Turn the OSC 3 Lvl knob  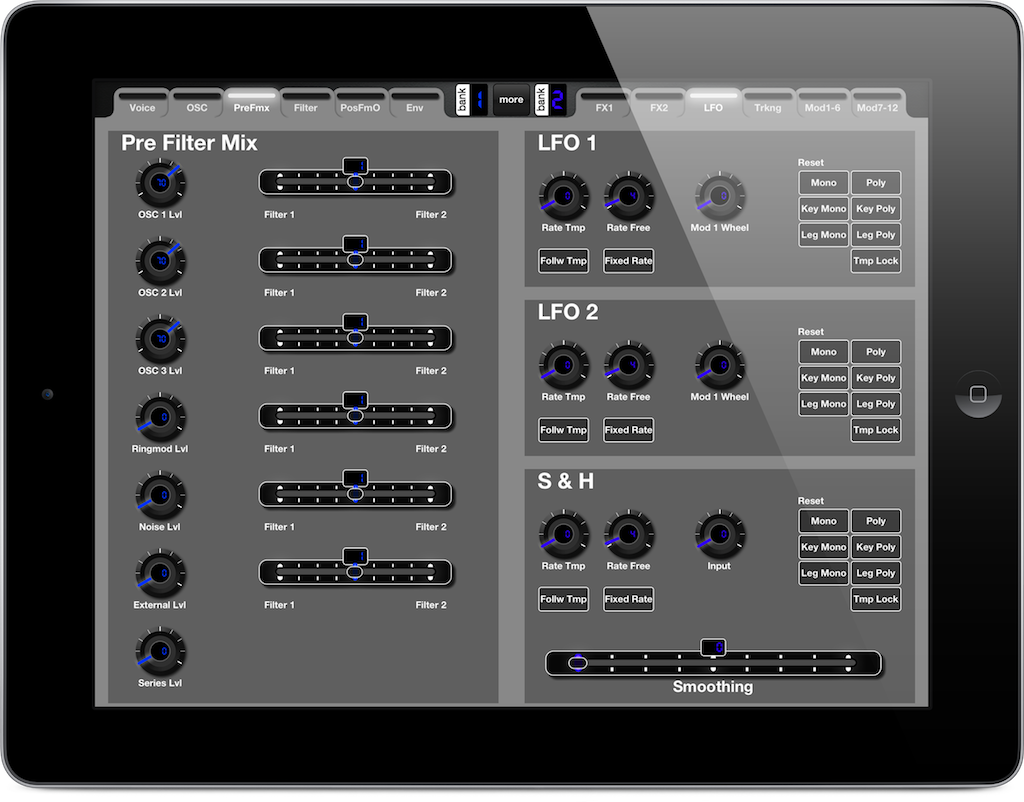159,338
